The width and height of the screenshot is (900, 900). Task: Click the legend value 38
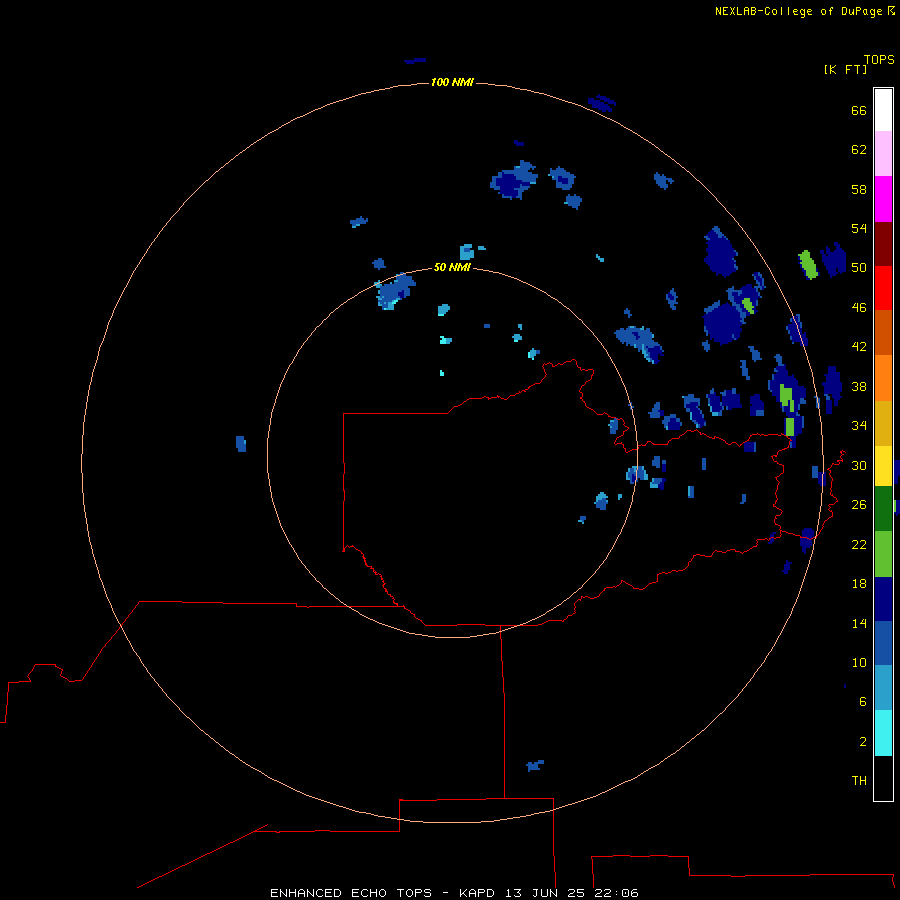click(859, 387)
